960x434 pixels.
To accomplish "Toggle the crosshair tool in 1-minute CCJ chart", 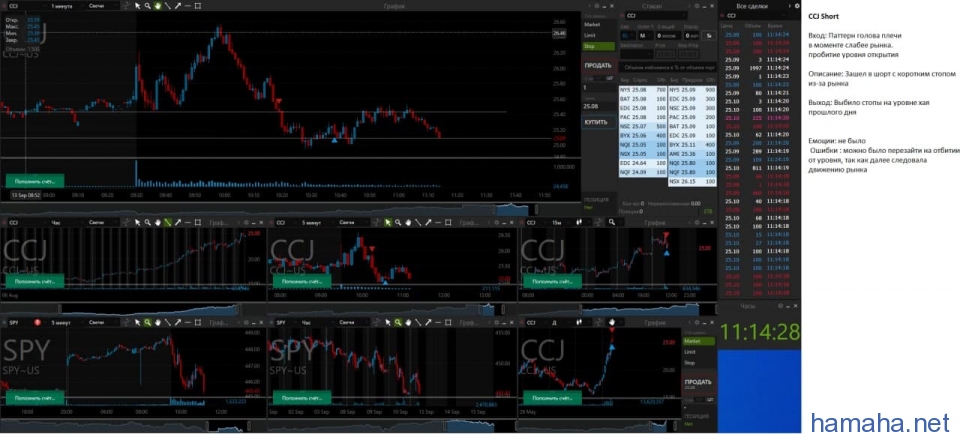I will tap(126, 6).
